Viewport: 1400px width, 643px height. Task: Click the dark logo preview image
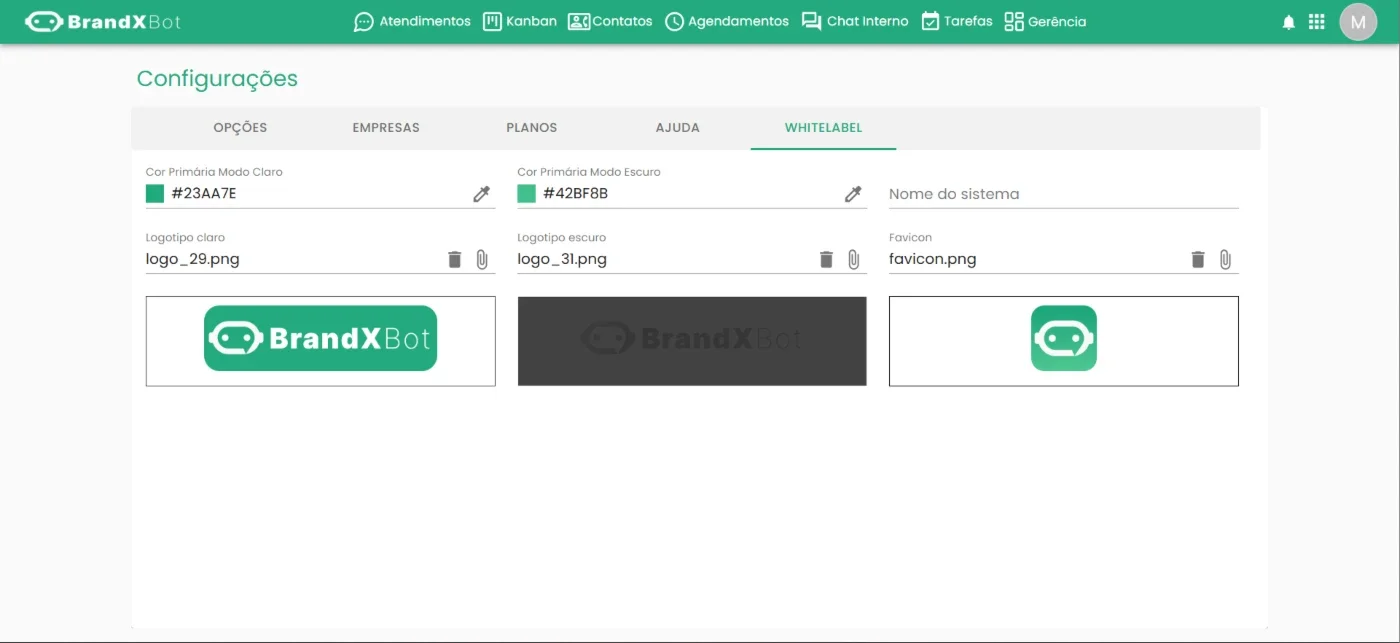(692, 341)
